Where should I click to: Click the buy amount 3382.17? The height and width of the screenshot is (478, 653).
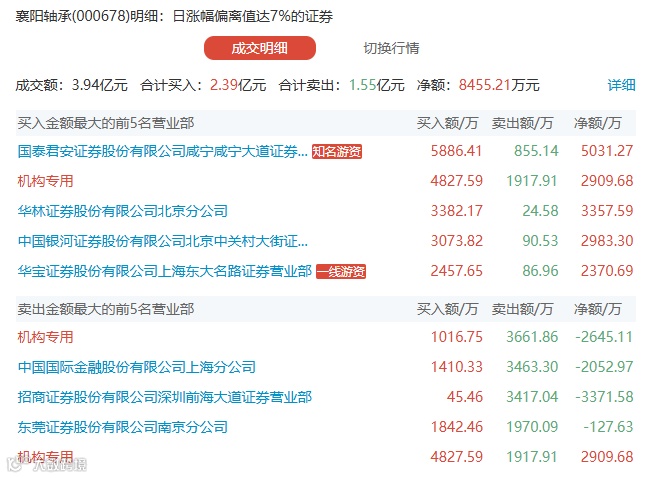pos(456,211)
